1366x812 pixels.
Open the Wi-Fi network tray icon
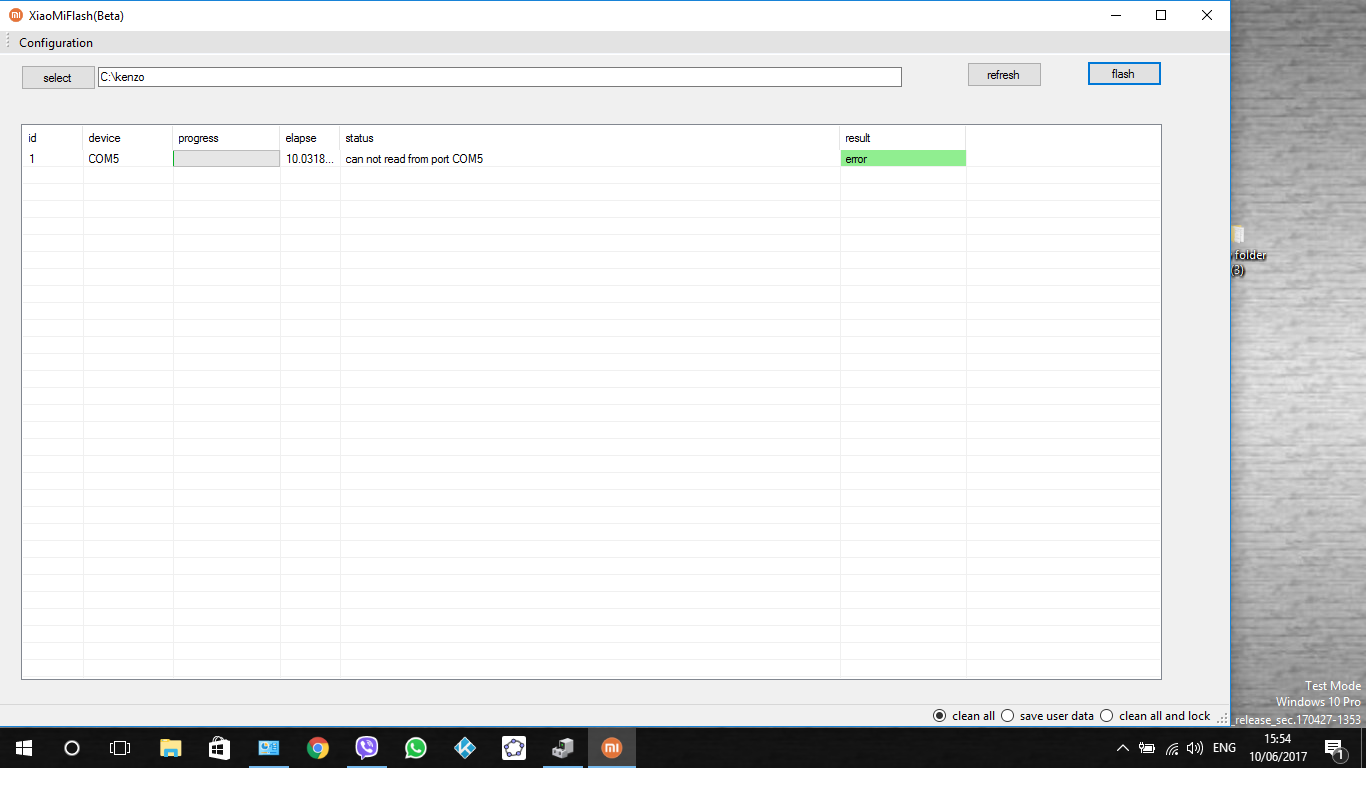pos(1171,748)
